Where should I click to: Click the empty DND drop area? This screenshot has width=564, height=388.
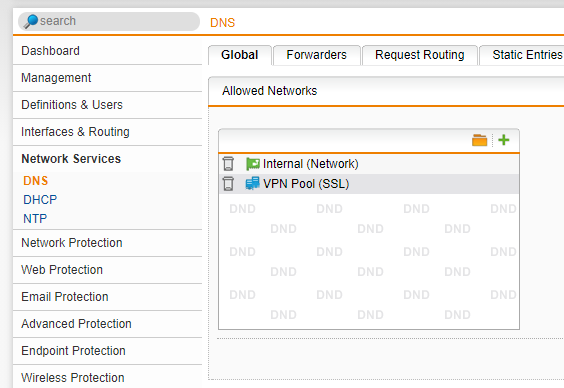(x=369, y=261)
